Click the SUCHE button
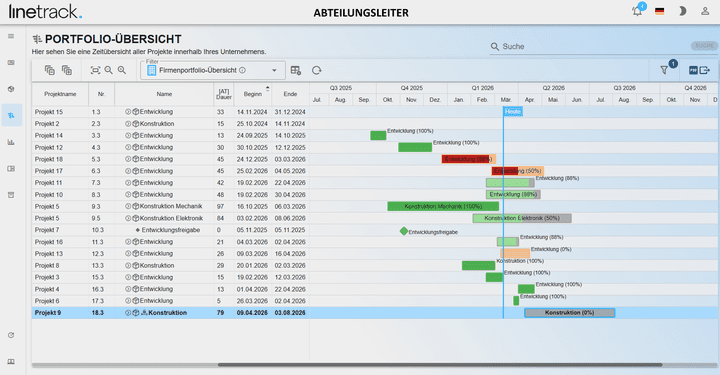720x375 pixels. 704,45
